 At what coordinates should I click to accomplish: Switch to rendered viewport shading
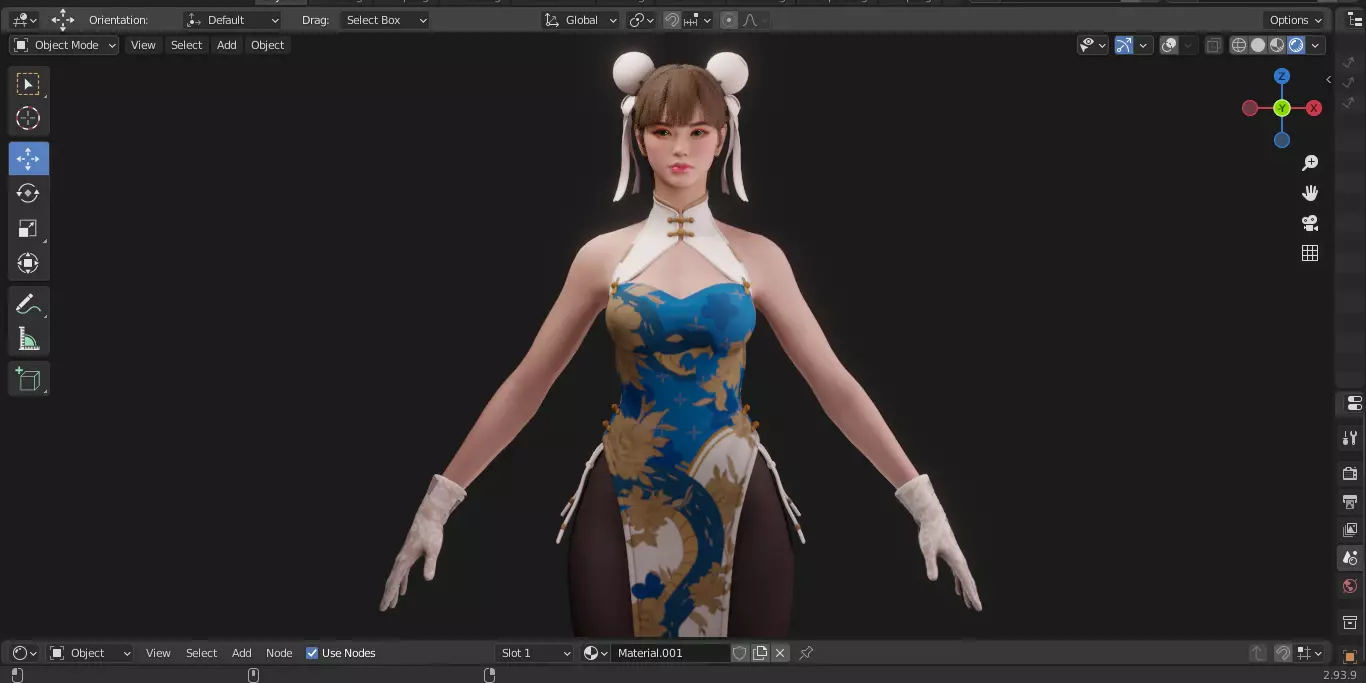pyautogui.click(x=1296, y=45)
